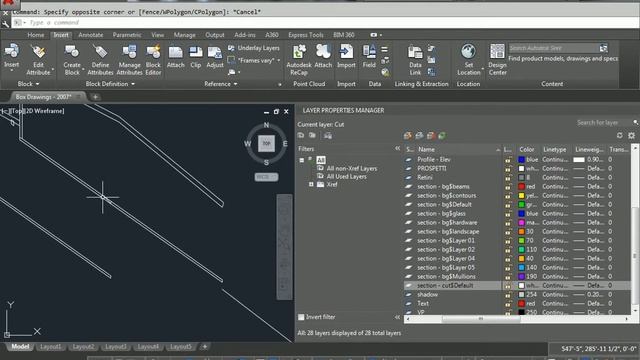
Task: Switch to the Home ribbon tab
Action: click(36, 35)
